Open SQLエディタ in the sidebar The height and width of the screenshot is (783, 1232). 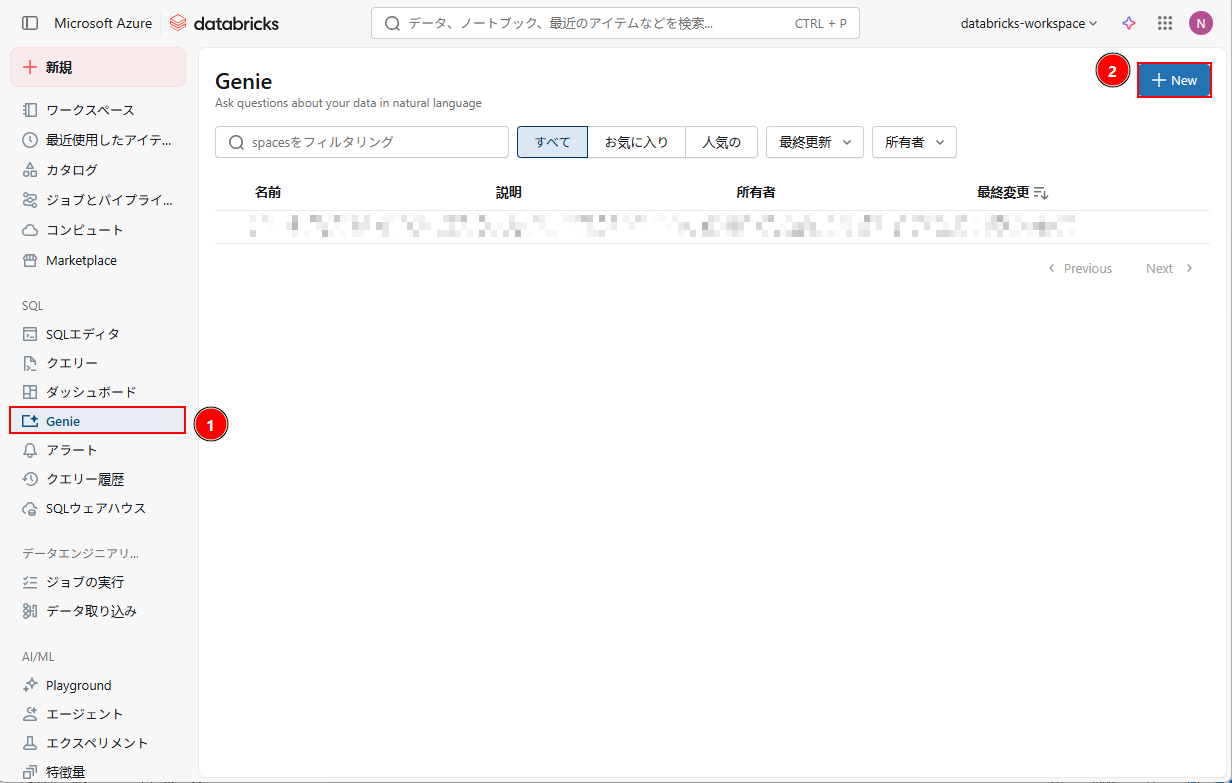82,334
